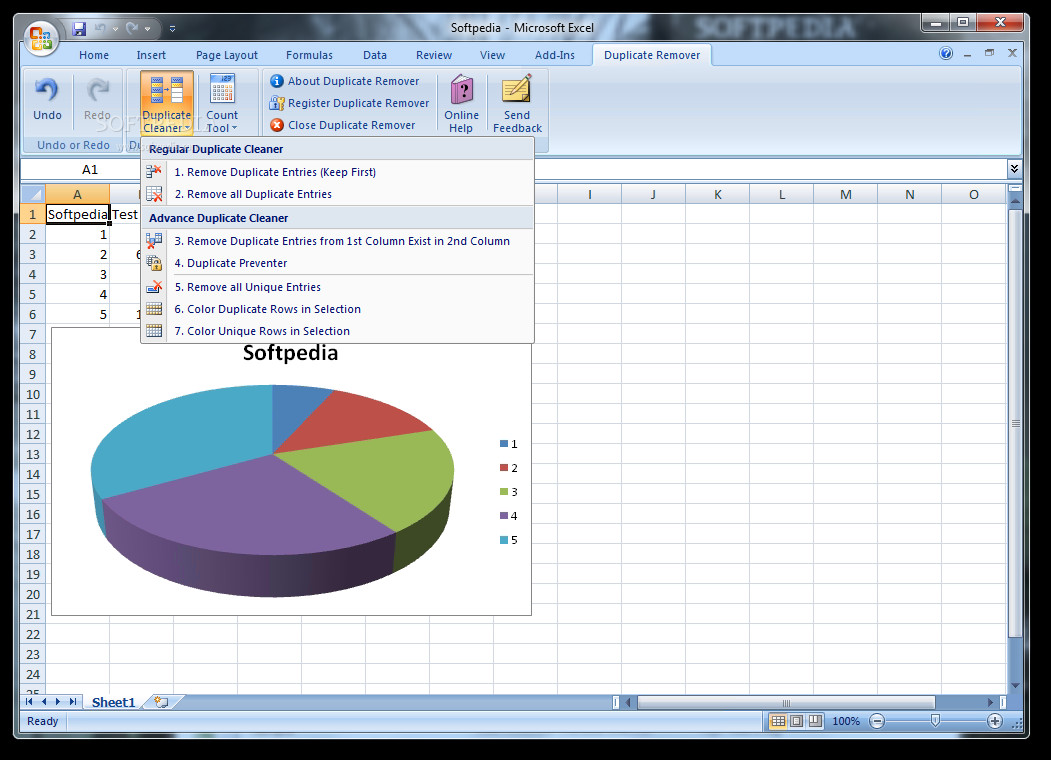Choose Remove all Duplicate Entries
Image resolution: width=1051 pixels, height=760 pixels.
[x=337, y=194]
